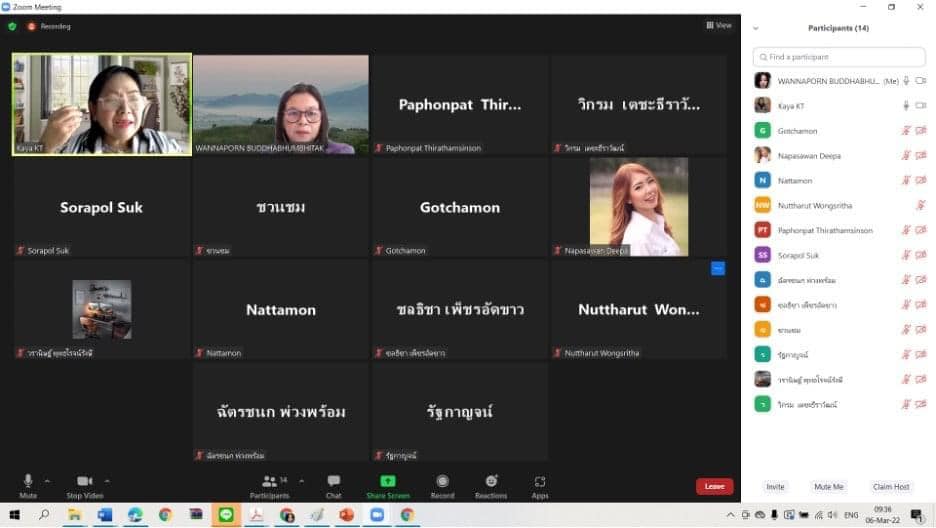
Task: Open the Apps icon in the toolbar
Action: (x=540, y=481)
